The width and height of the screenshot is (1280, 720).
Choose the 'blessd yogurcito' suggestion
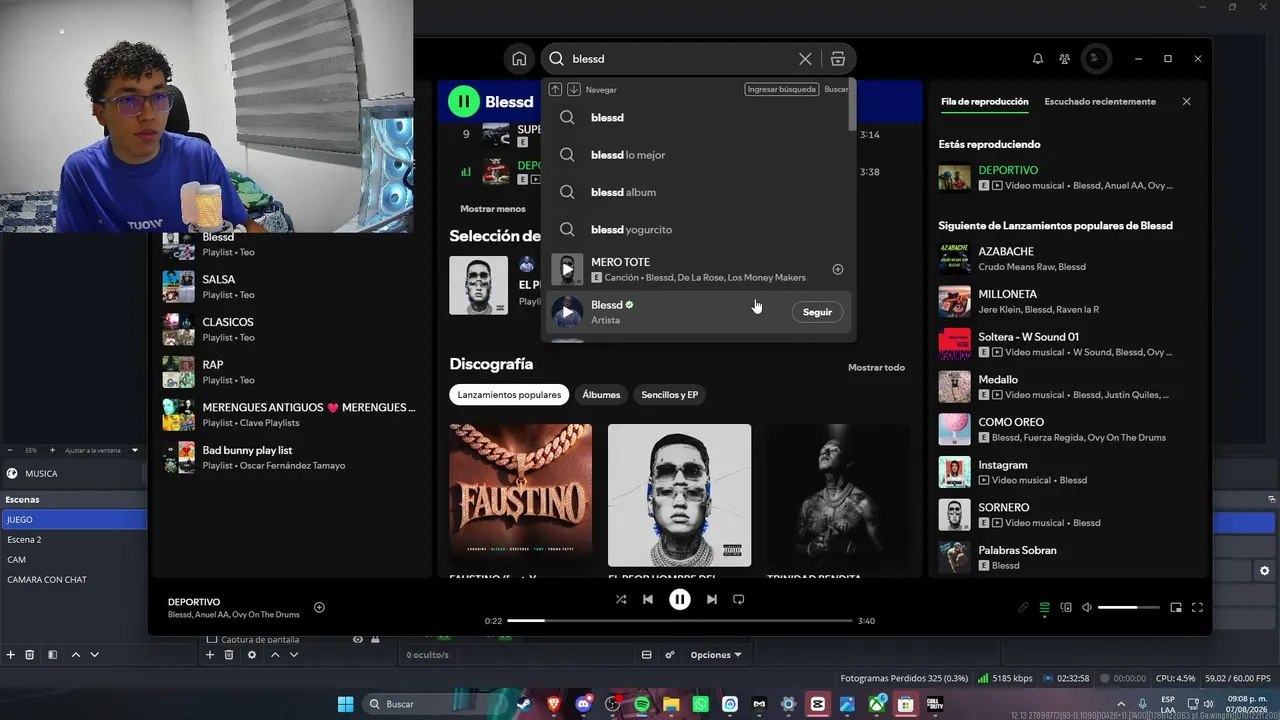pos(698,229)
